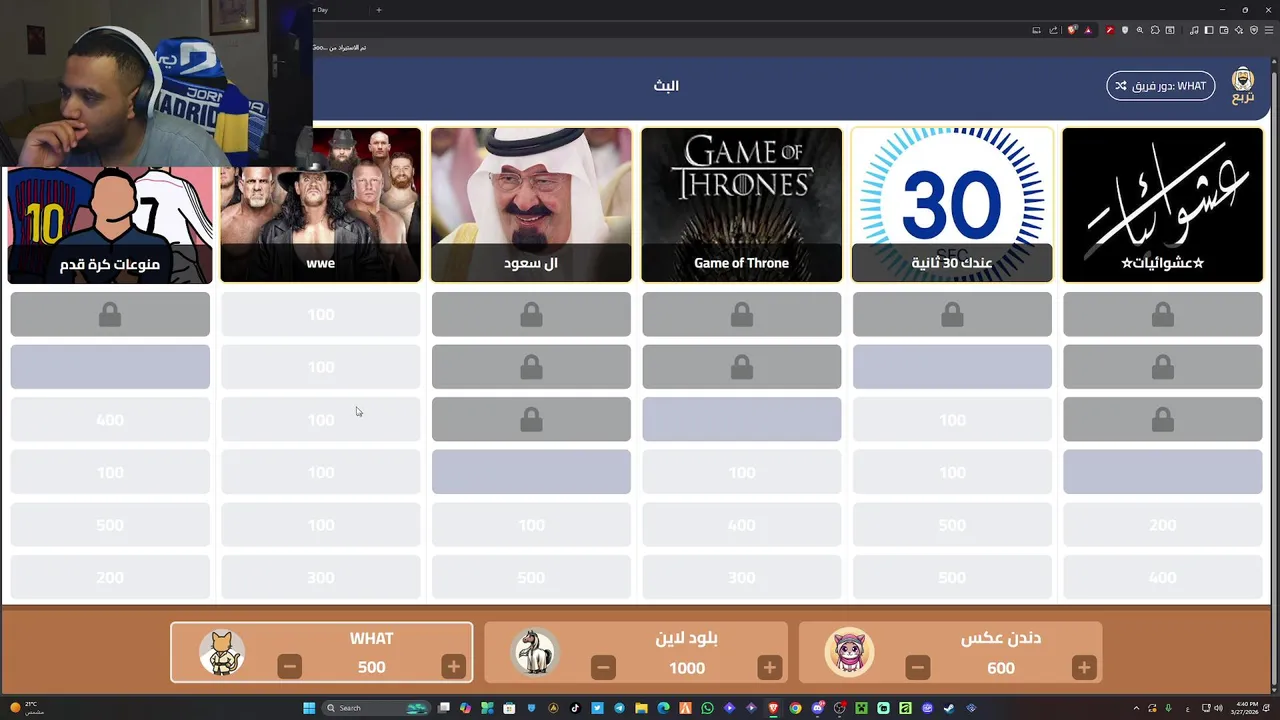This screenshot has width=1280, height=720.
Task: Open the wwe category card
Action: [321, 205]
